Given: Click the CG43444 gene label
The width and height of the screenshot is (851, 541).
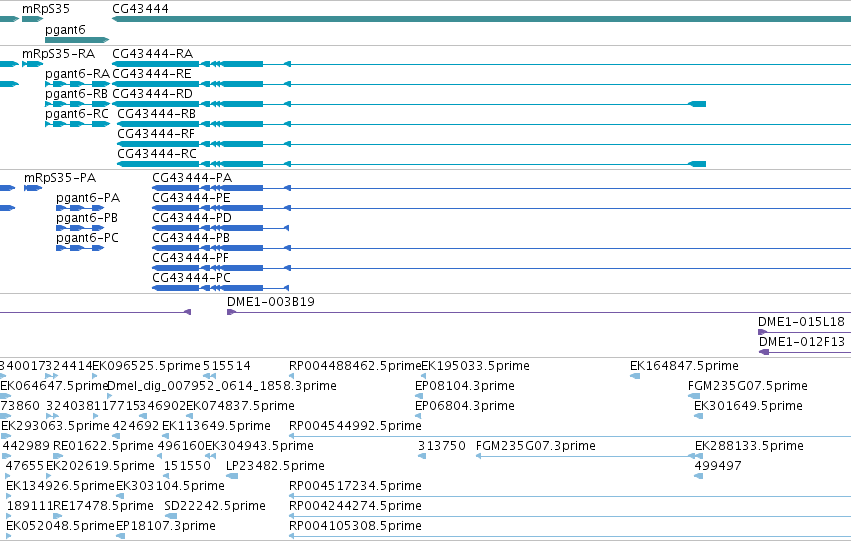Looking at the screenshot, I should point(140,9).
